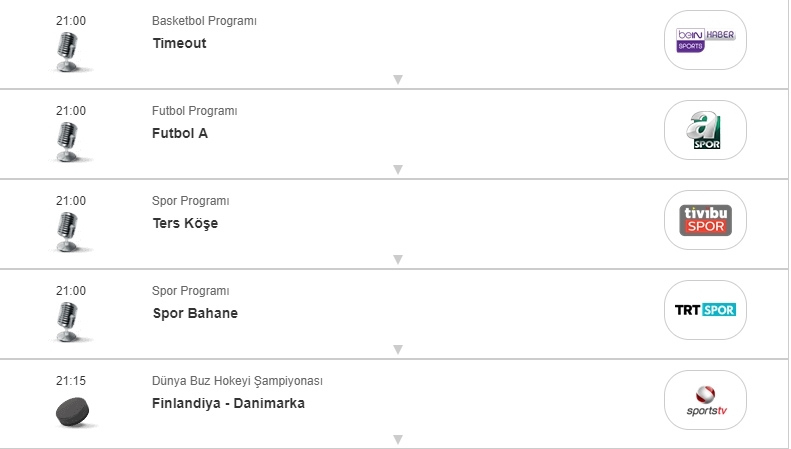Click the microphone icon beside Spor Bahane
This screenshot has height=449, width=791.
[x=69, y=322]
